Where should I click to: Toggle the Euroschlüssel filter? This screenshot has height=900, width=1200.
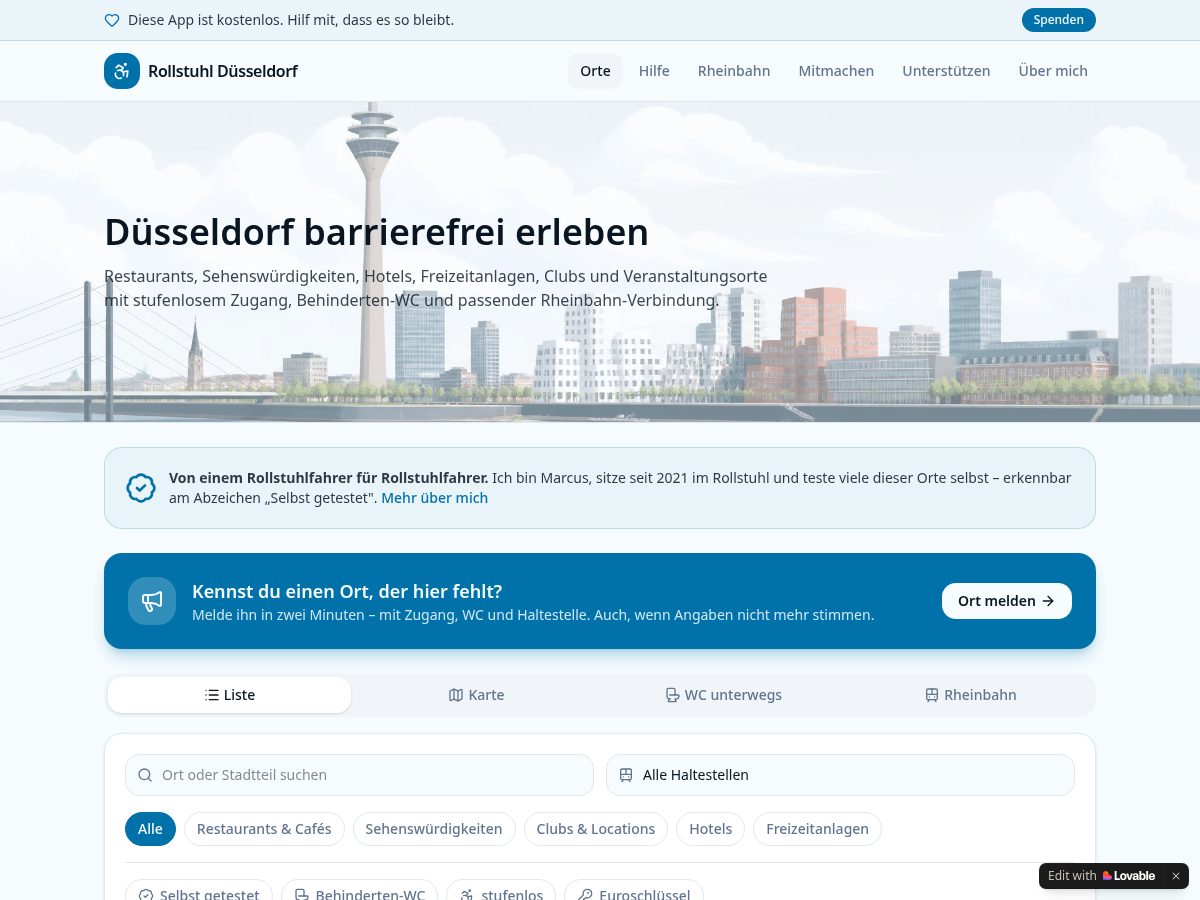[x=634, y=890]
